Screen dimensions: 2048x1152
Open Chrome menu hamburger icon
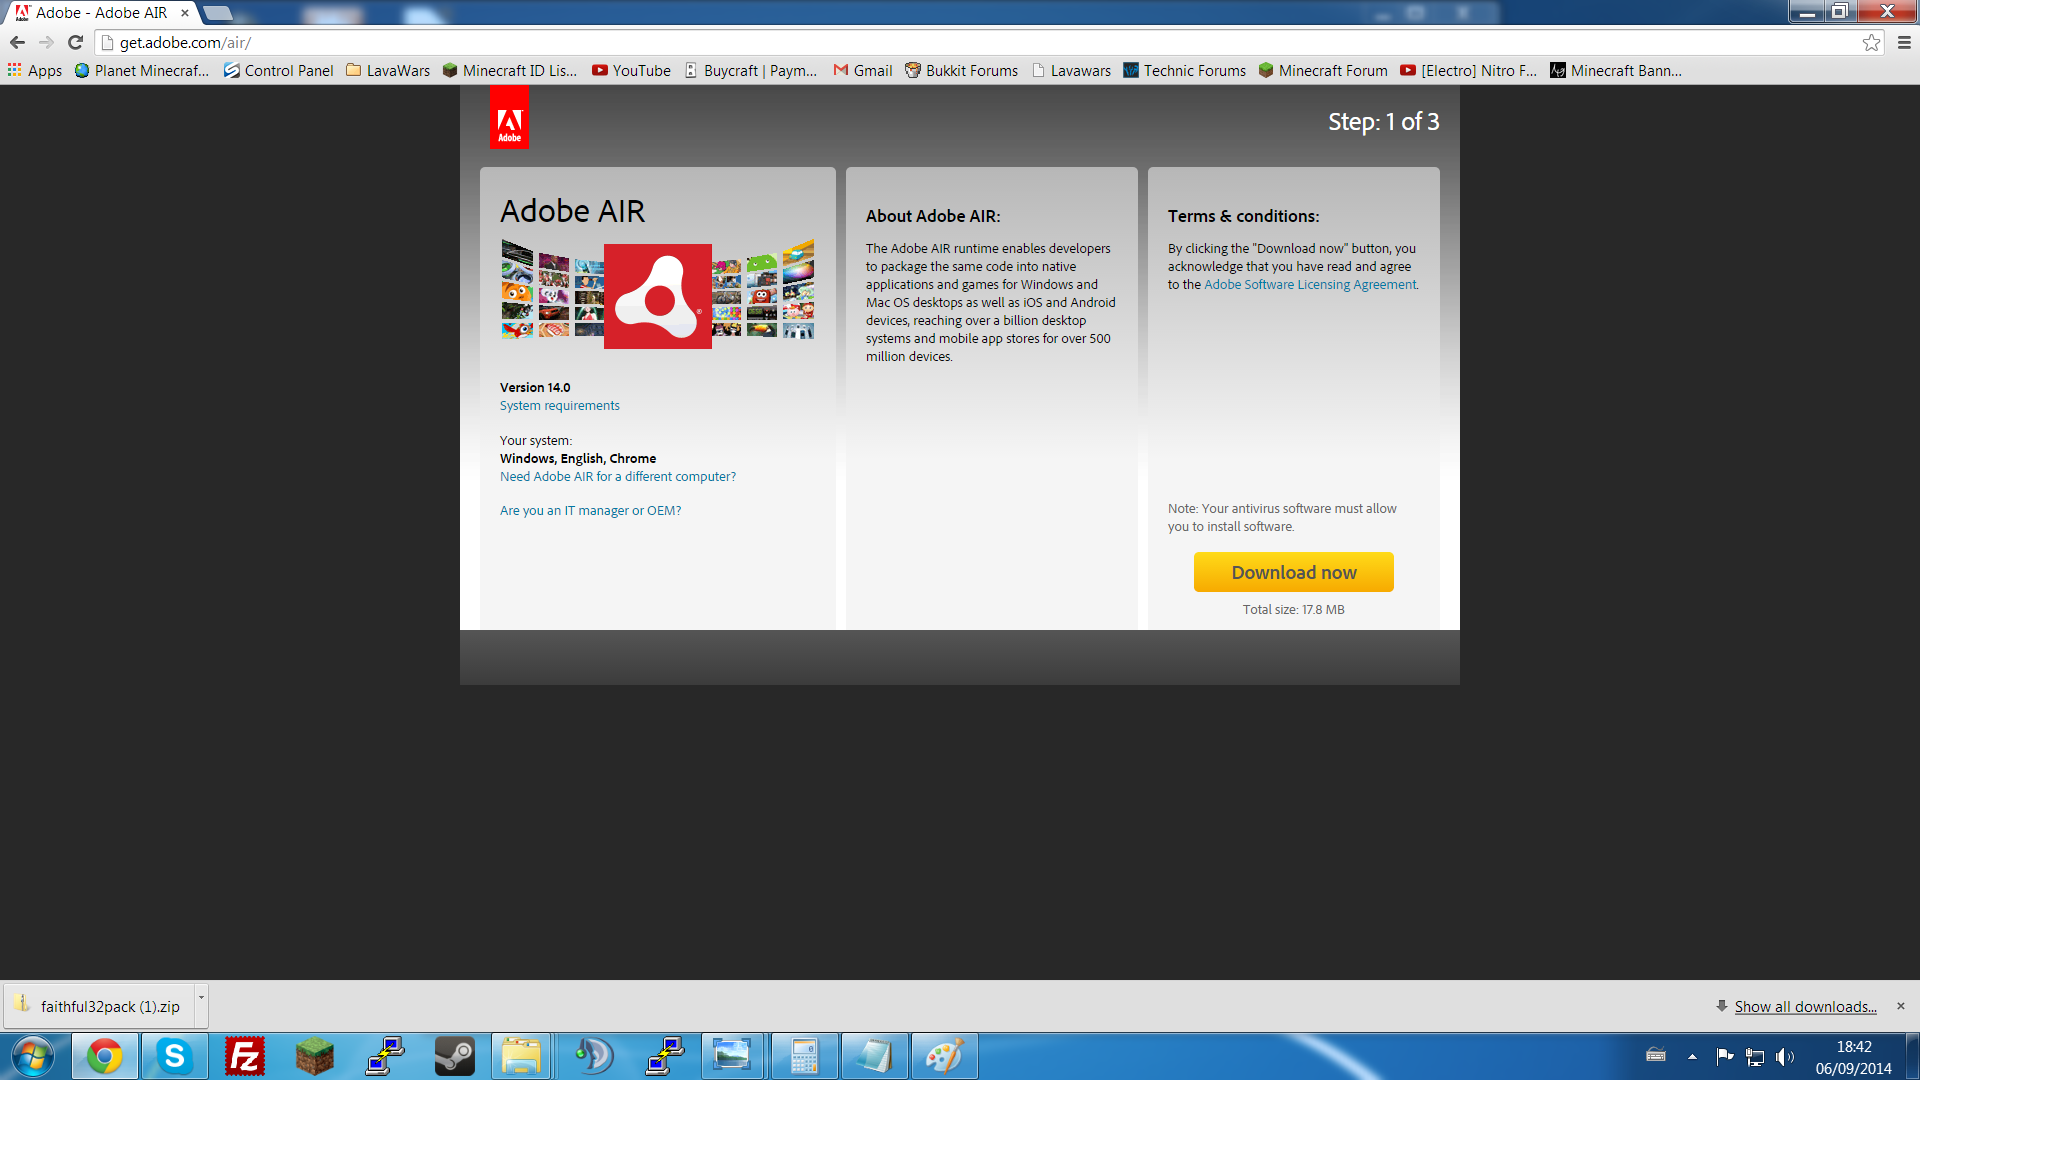pos(1904,42)
